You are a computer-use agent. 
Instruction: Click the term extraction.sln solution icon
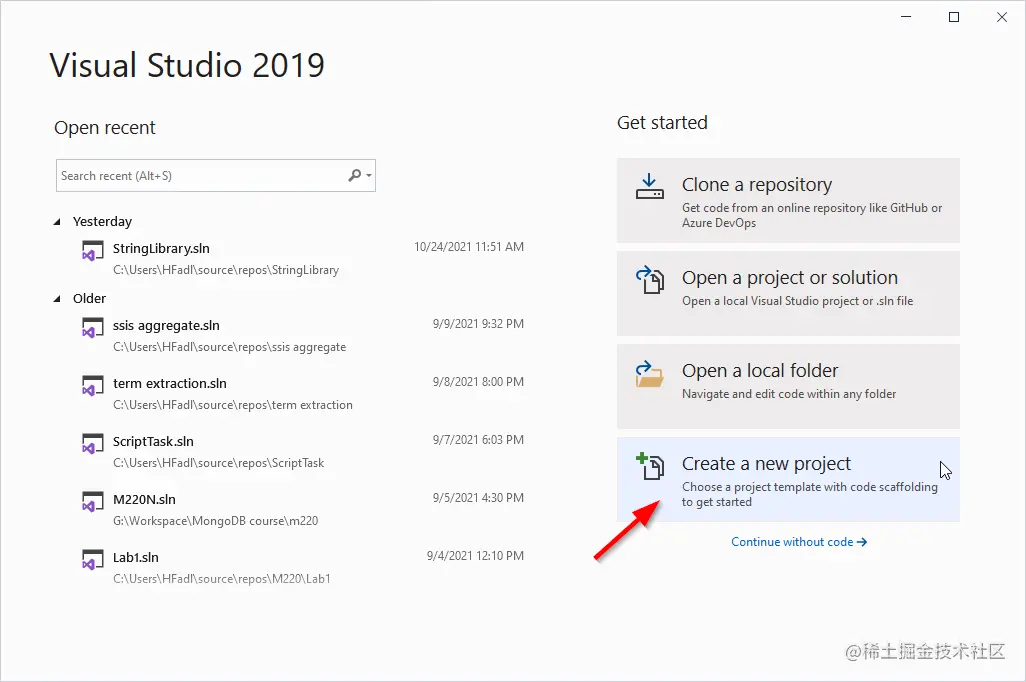click(x=92, y=386)
